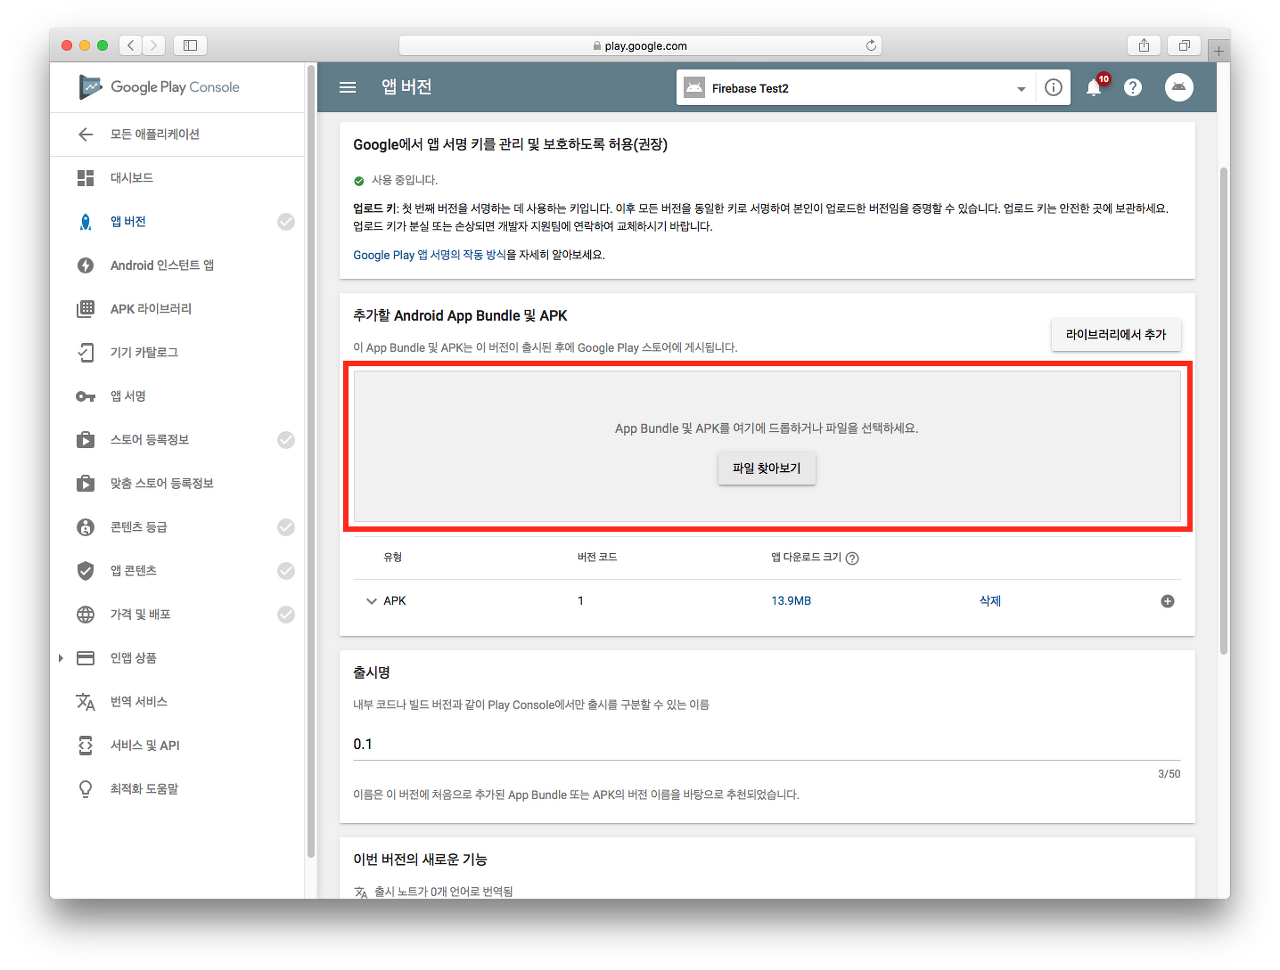This screenshot has height=970, width=1280.
Task: Click the 파일 찾아보기 button
Action: pyautogui.click(x=767, y=468)
